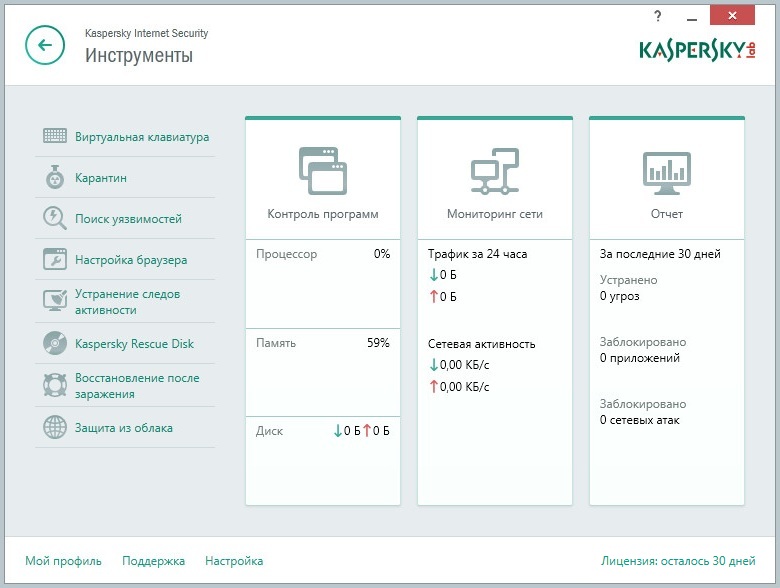This screenshot has height=588, width=780.
Task: Click Трафик за 24 часа heading
Action: (x=478, y=254)
